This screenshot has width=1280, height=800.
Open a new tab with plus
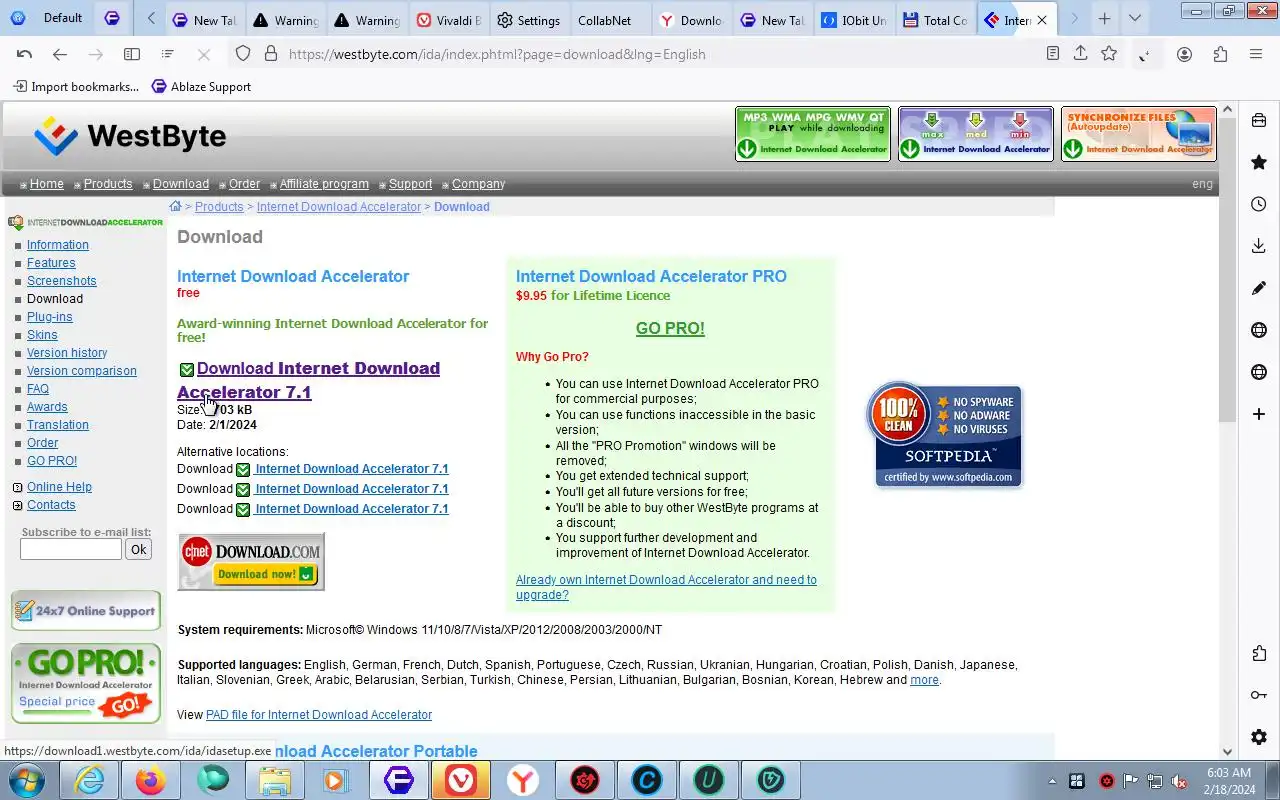coord(1104,19)
